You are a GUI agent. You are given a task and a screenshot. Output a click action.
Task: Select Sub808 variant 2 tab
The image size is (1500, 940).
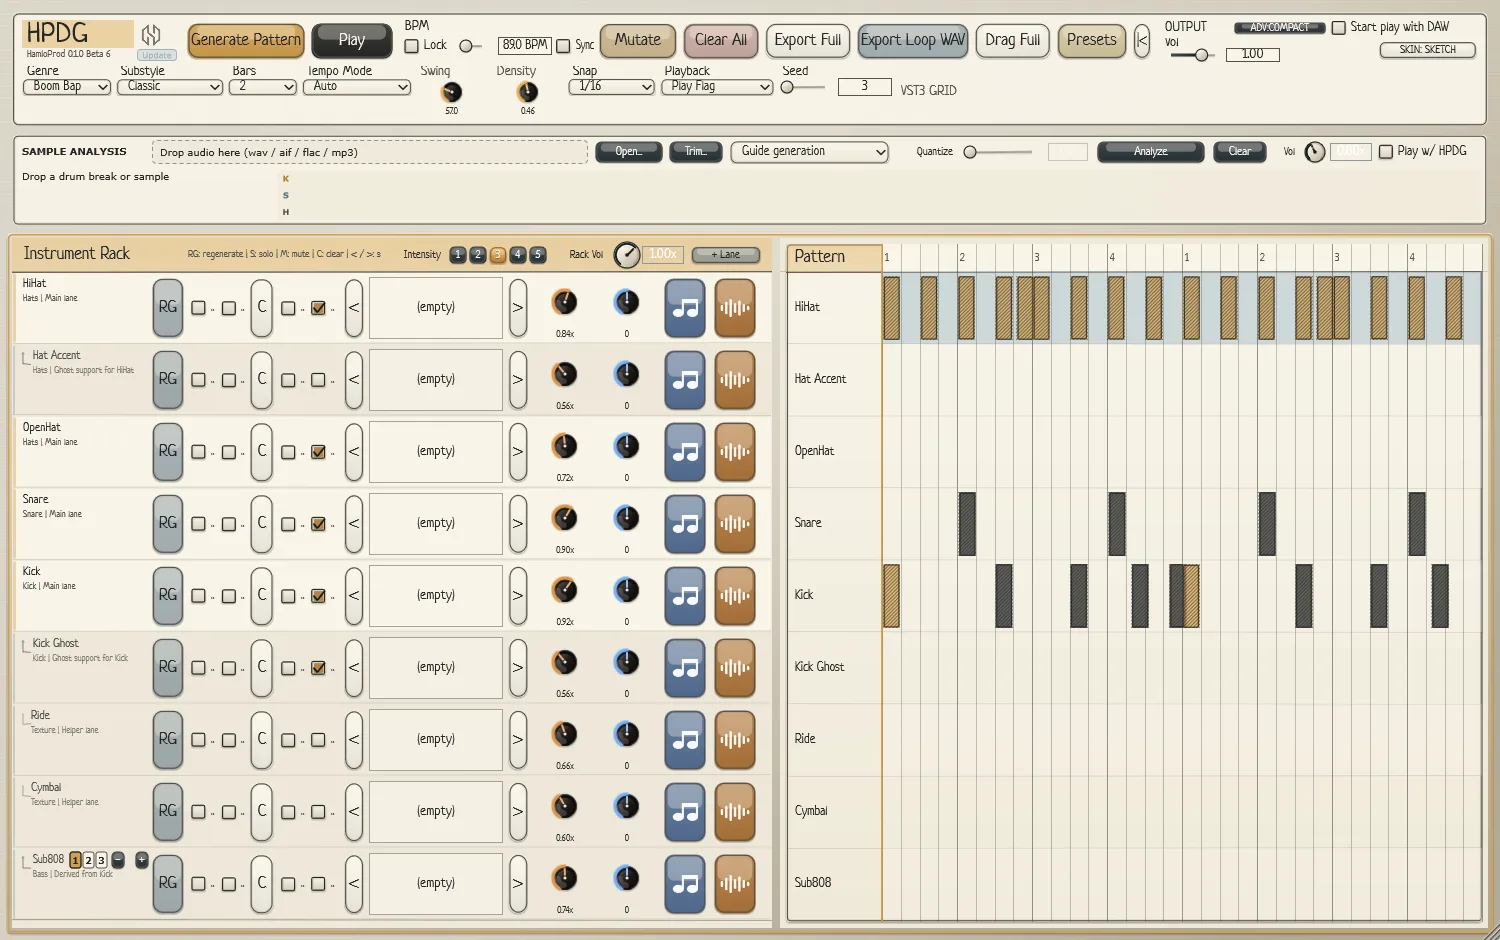point(88,861)
